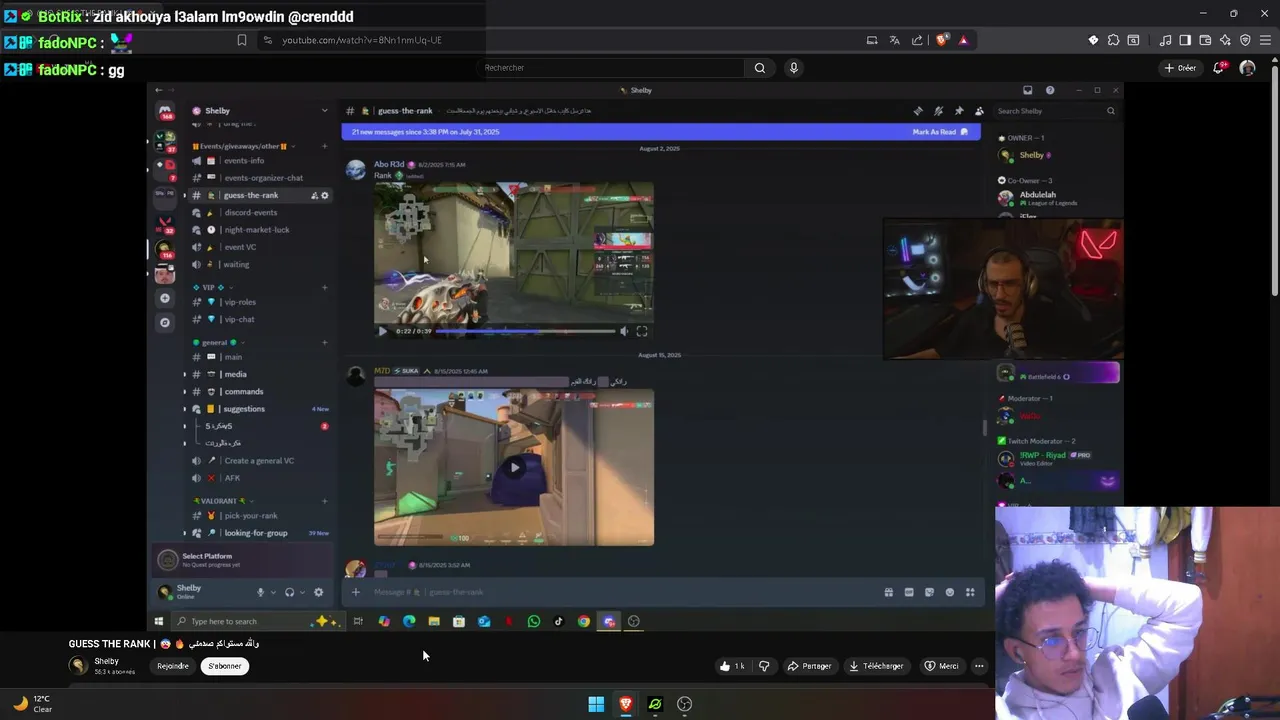Create invite for guess-the-rank channel
This screenshot has height=720, width=1280.
(314, 195)
